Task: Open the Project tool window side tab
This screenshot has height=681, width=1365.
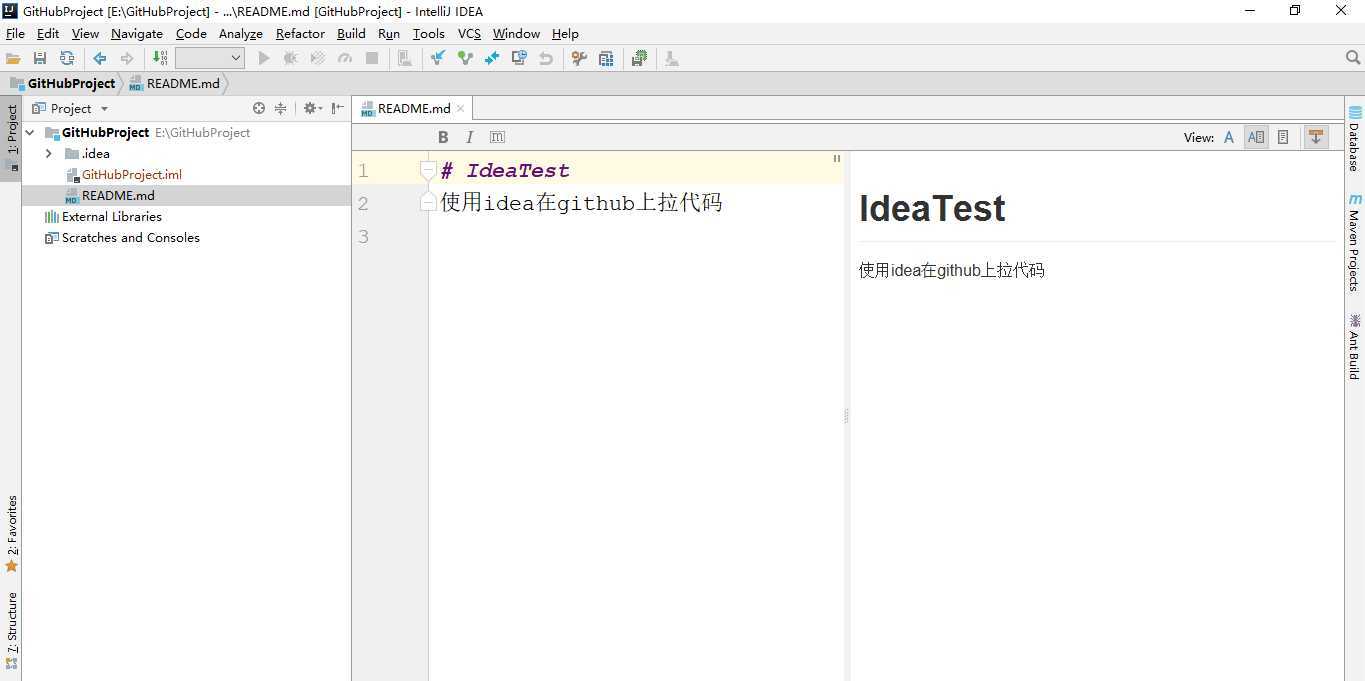Action: click(12, 138)
